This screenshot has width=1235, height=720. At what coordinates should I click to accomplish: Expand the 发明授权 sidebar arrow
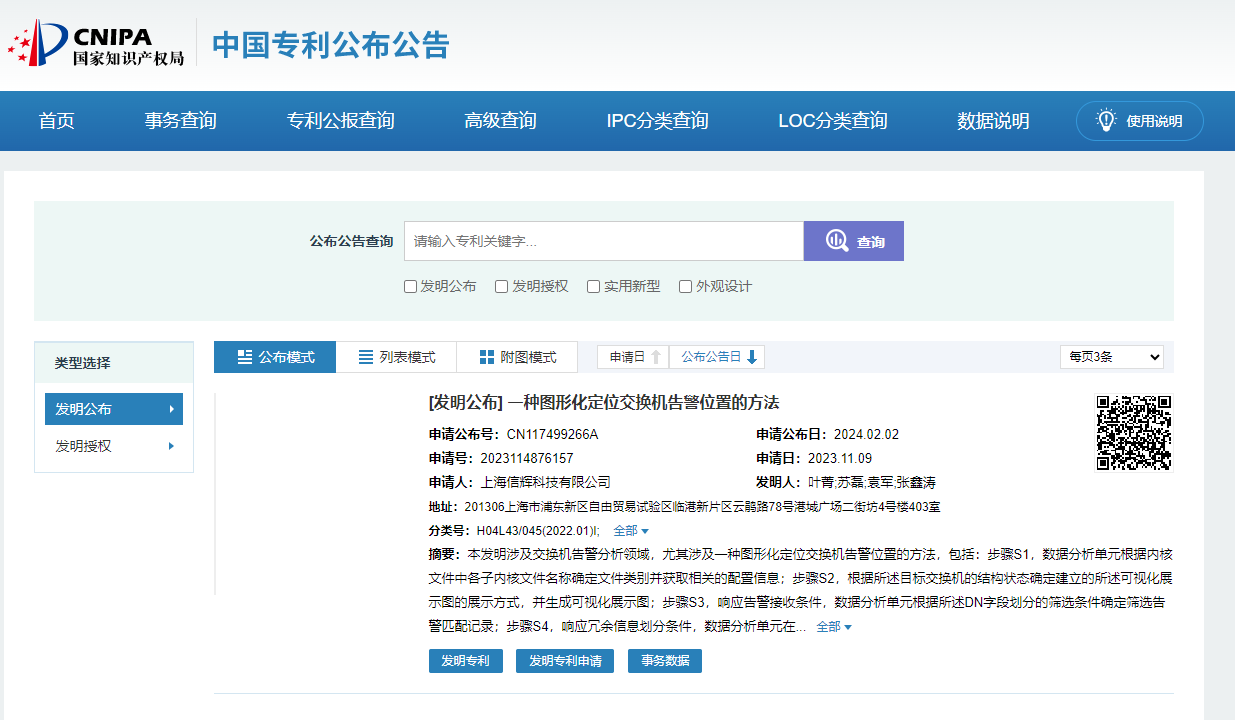[x=171, y=446]
